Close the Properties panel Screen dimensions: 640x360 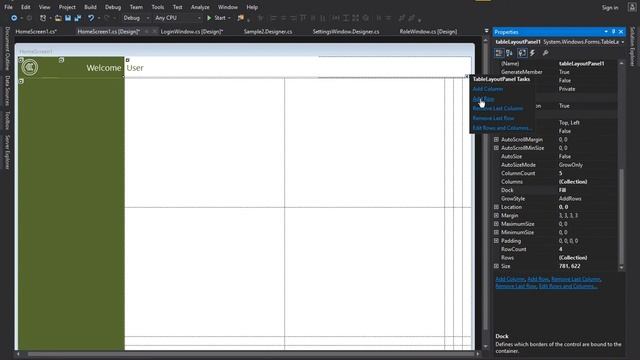(x=621, y=32)
